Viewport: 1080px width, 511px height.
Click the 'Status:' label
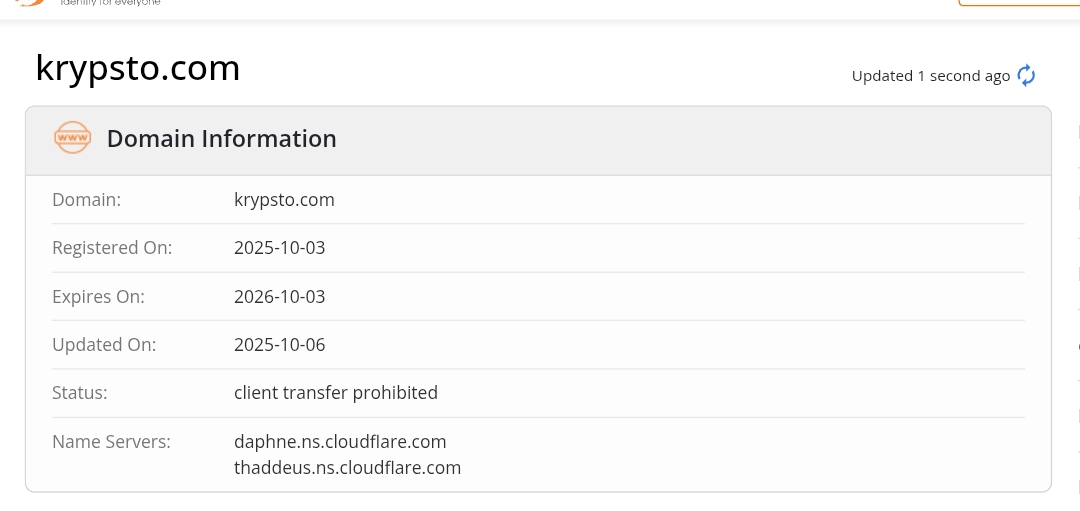[x=79, y=393]
